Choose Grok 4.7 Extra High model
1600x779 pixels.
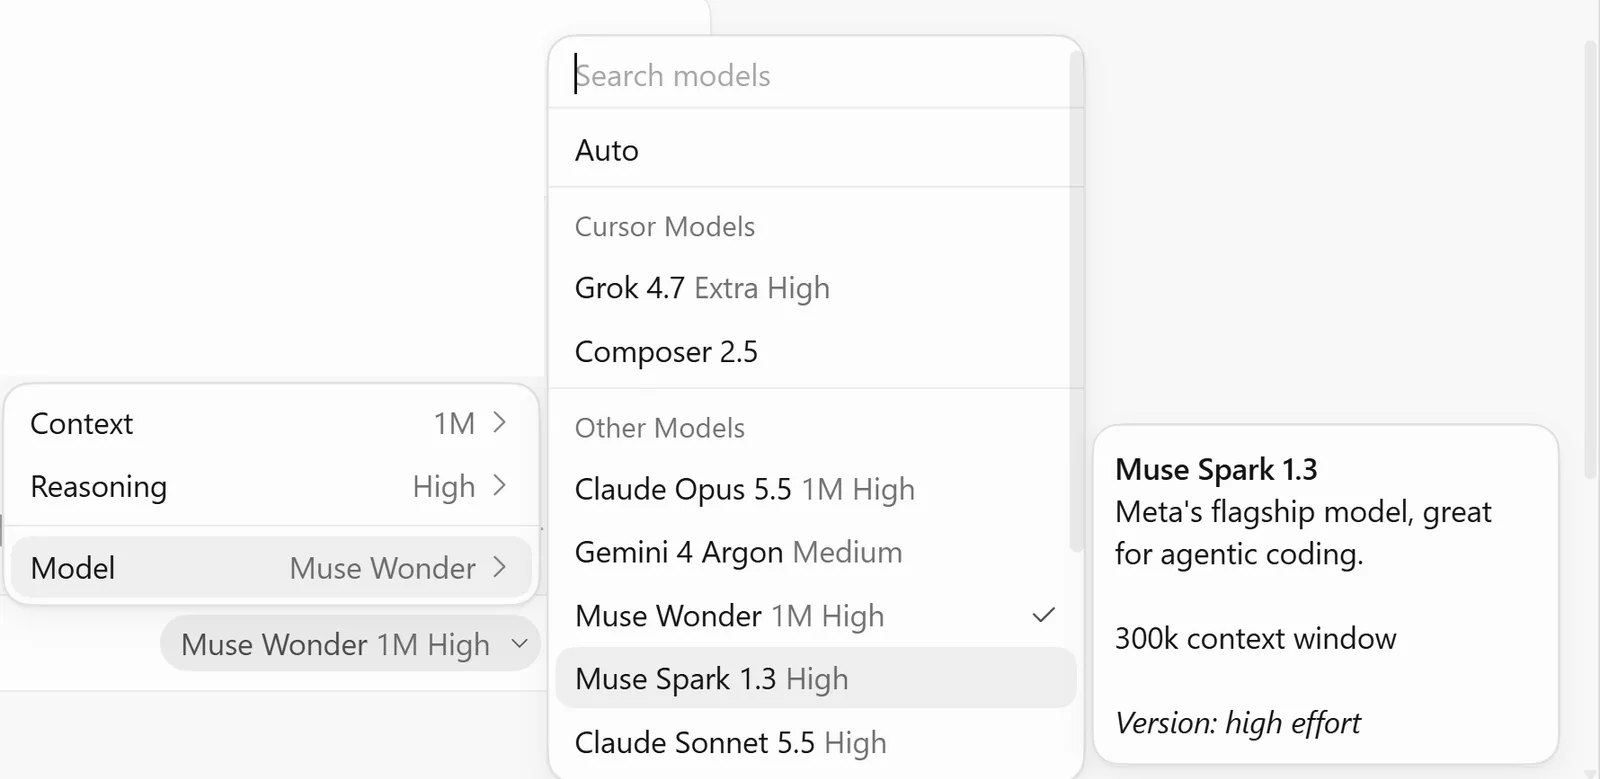[815, 288]
